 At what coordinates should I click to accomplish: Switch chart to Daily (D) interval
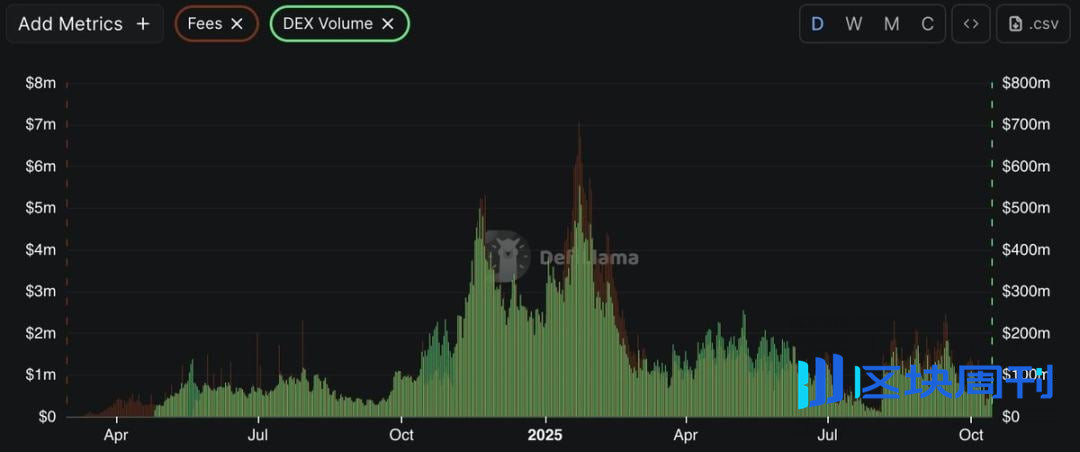[817, 24]
